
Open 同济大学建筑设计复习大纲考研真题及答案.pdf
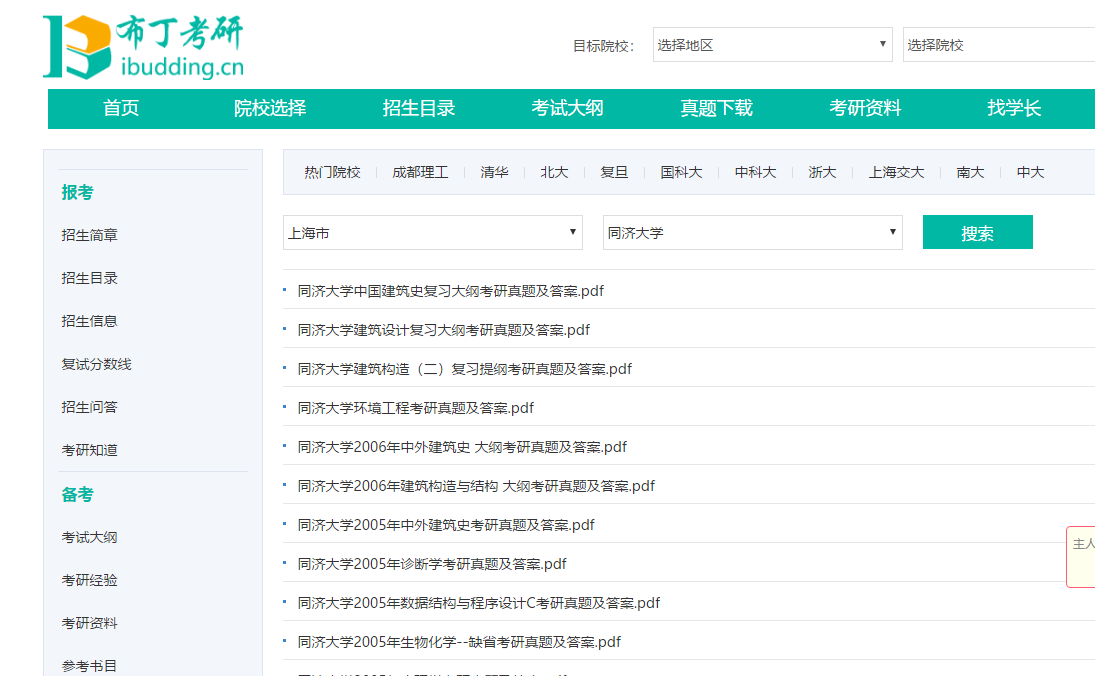tap(443, 330)
